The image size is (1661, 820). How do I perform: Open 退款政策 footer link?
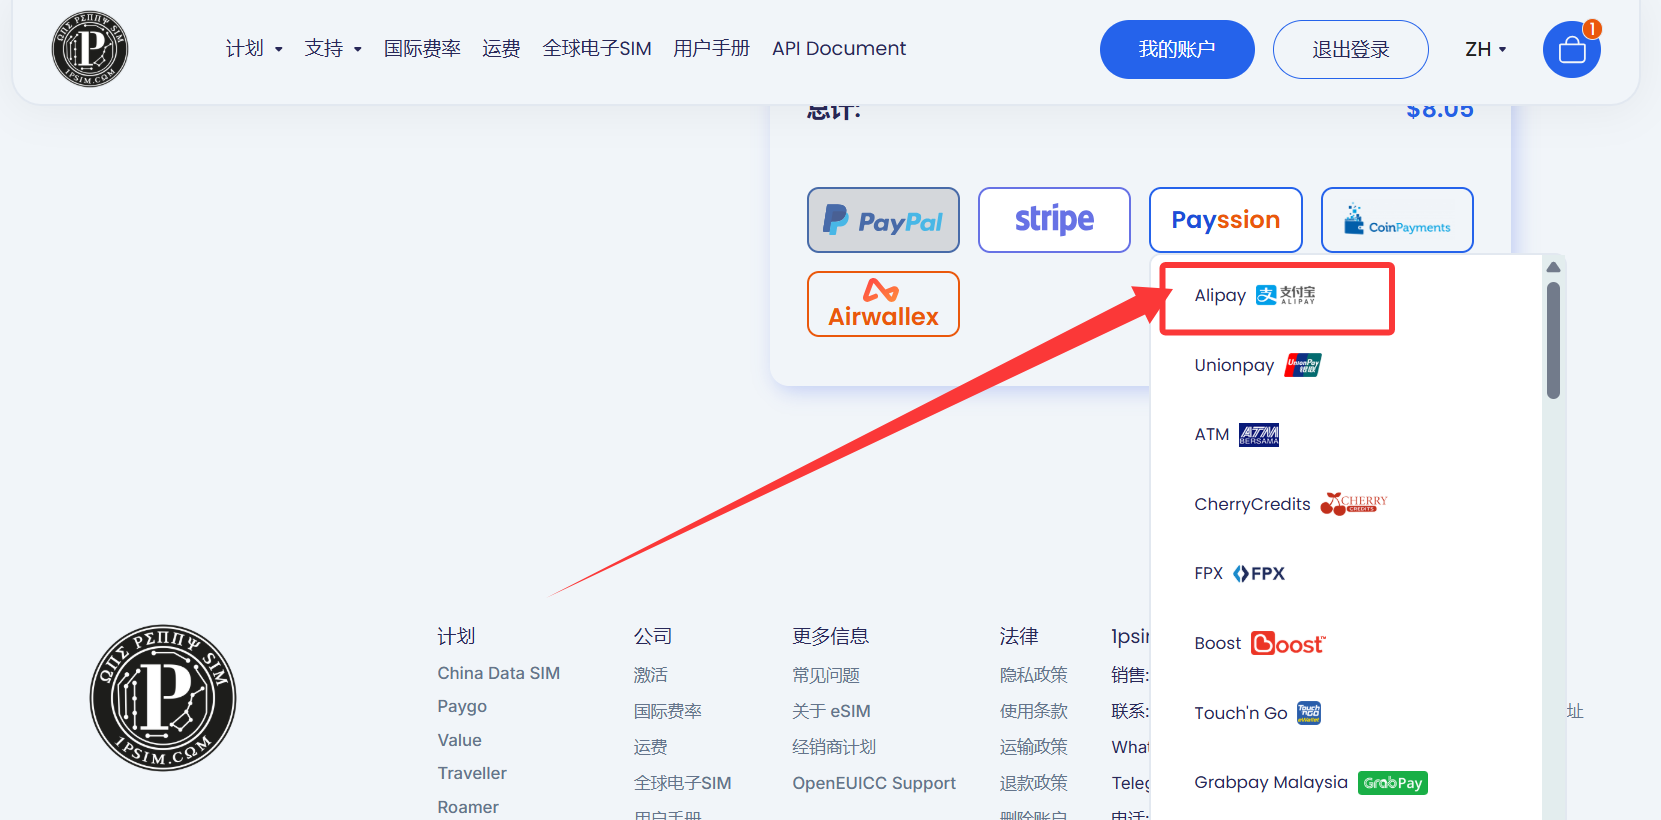click(1034, 783)
